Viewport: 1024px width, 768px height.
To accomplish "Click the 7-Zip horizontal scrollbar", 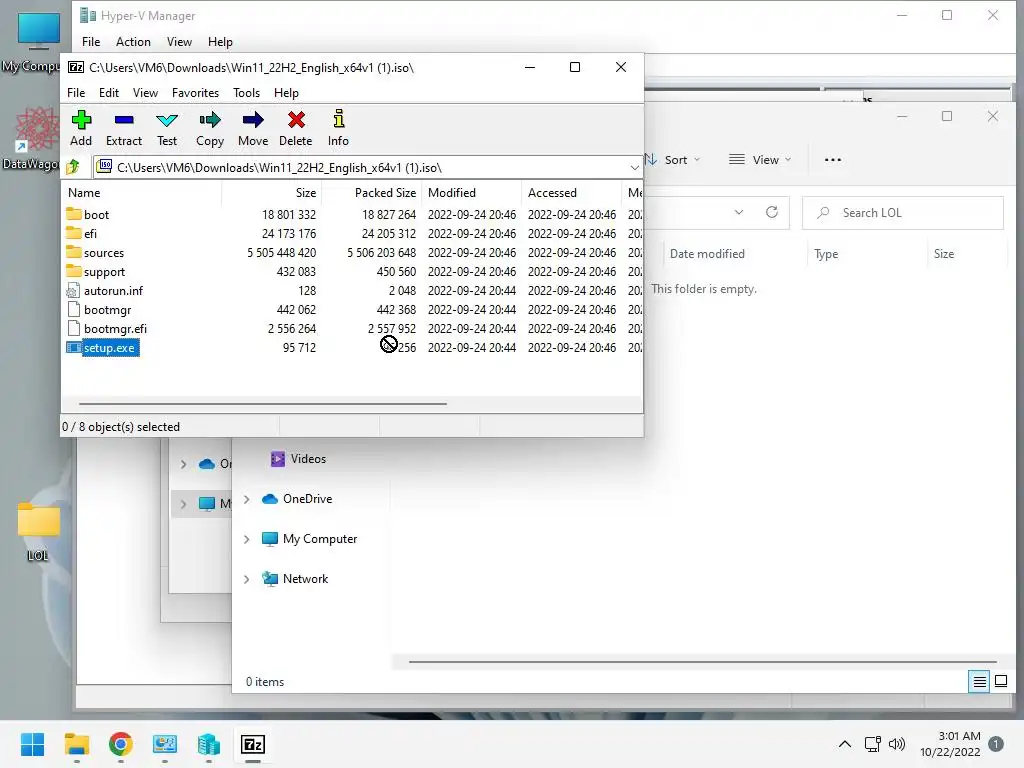I will pos(263,404).
